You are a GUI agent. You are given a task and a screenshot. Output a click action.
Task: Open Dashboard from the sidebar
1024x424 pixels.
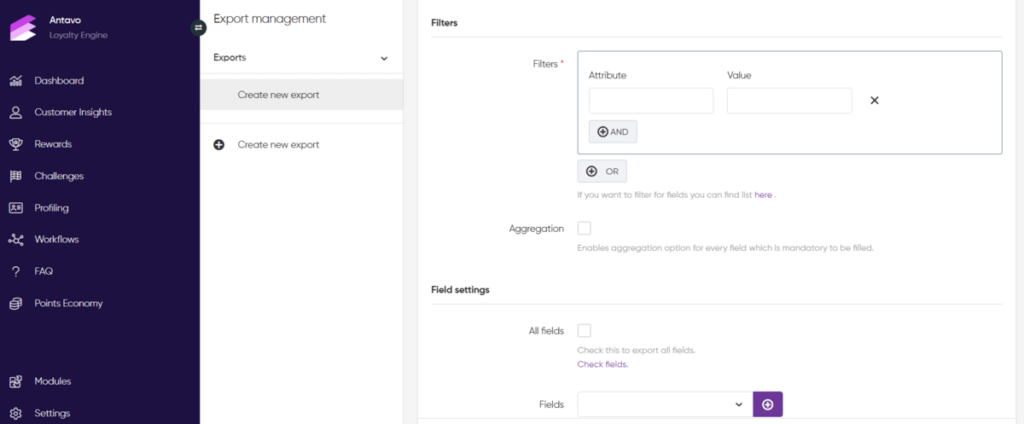point(59,81)
